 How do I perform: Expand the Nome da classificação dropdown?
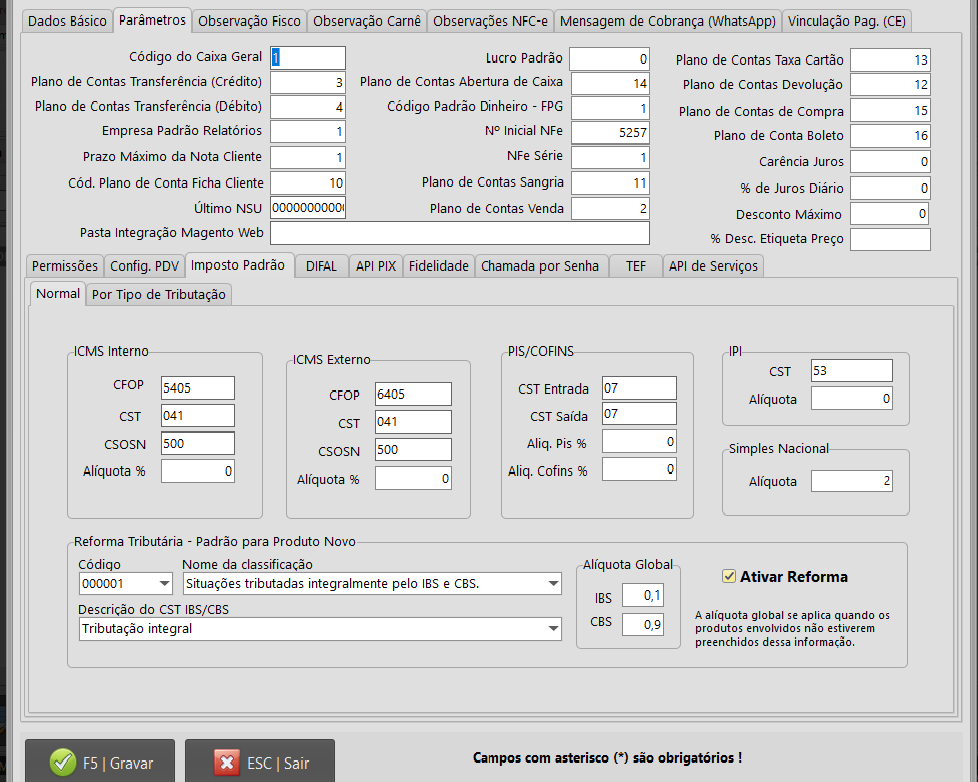[553, 584]
